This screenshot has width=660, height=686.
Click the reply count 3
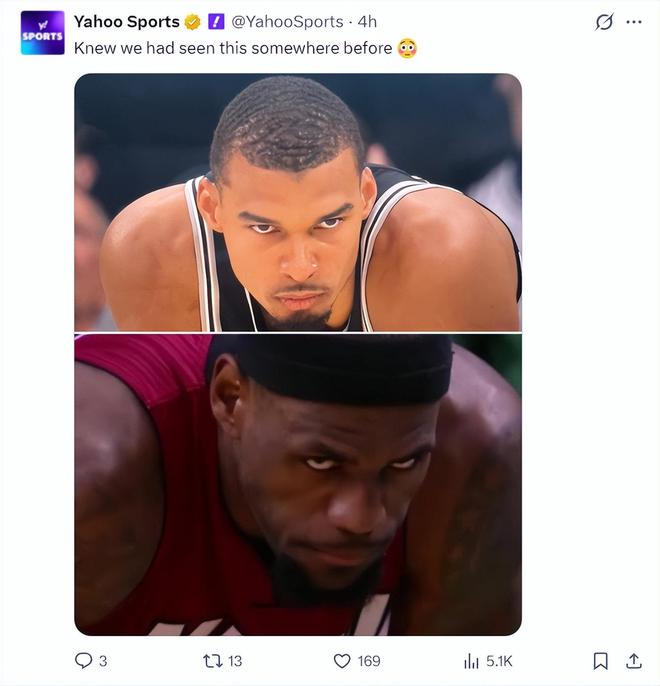click(103, 661)
